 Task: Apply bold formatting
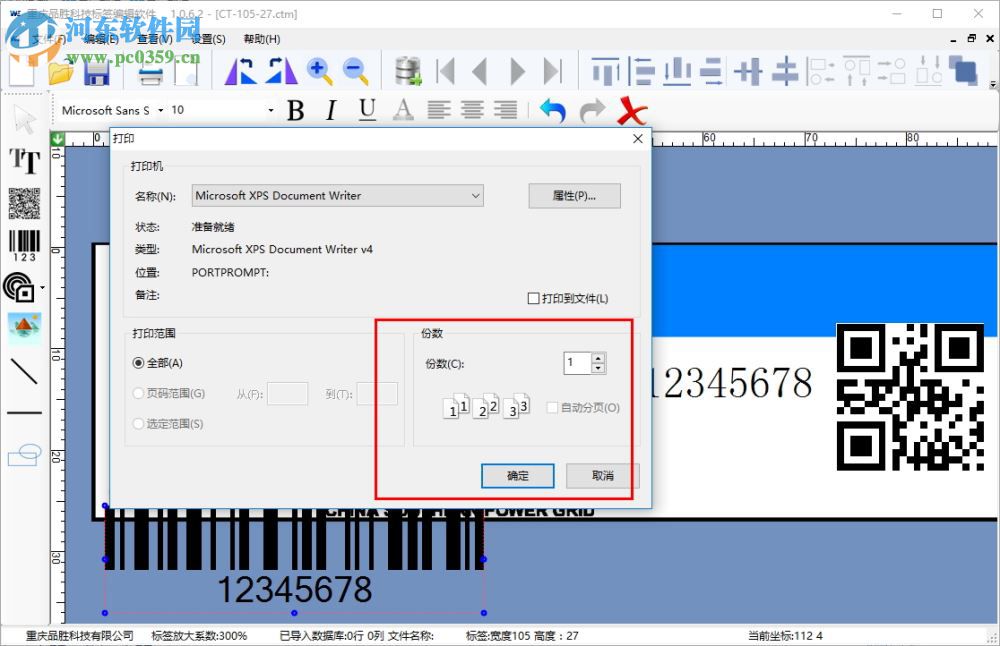(x=295, y=110)
